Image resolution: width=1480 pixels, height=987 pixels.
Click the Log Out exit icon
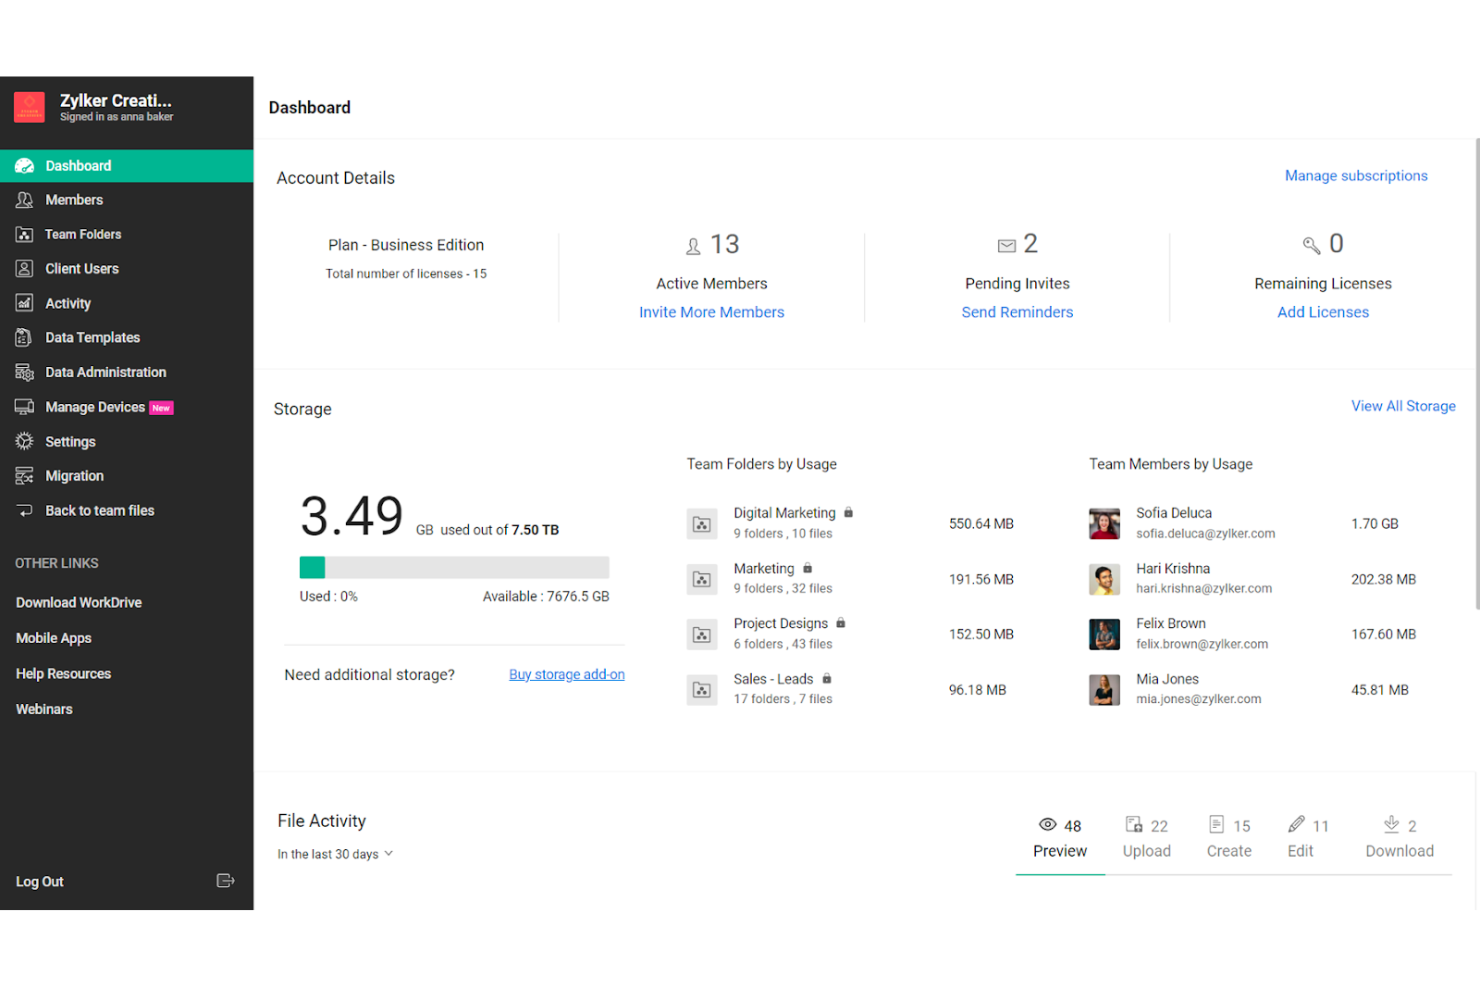pyautogui.click(x=226, y=881)
